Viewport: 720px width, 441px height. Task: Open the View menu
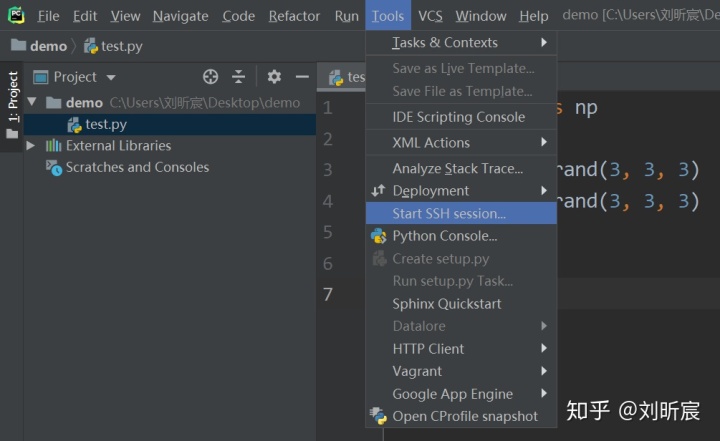pos(125,16)
